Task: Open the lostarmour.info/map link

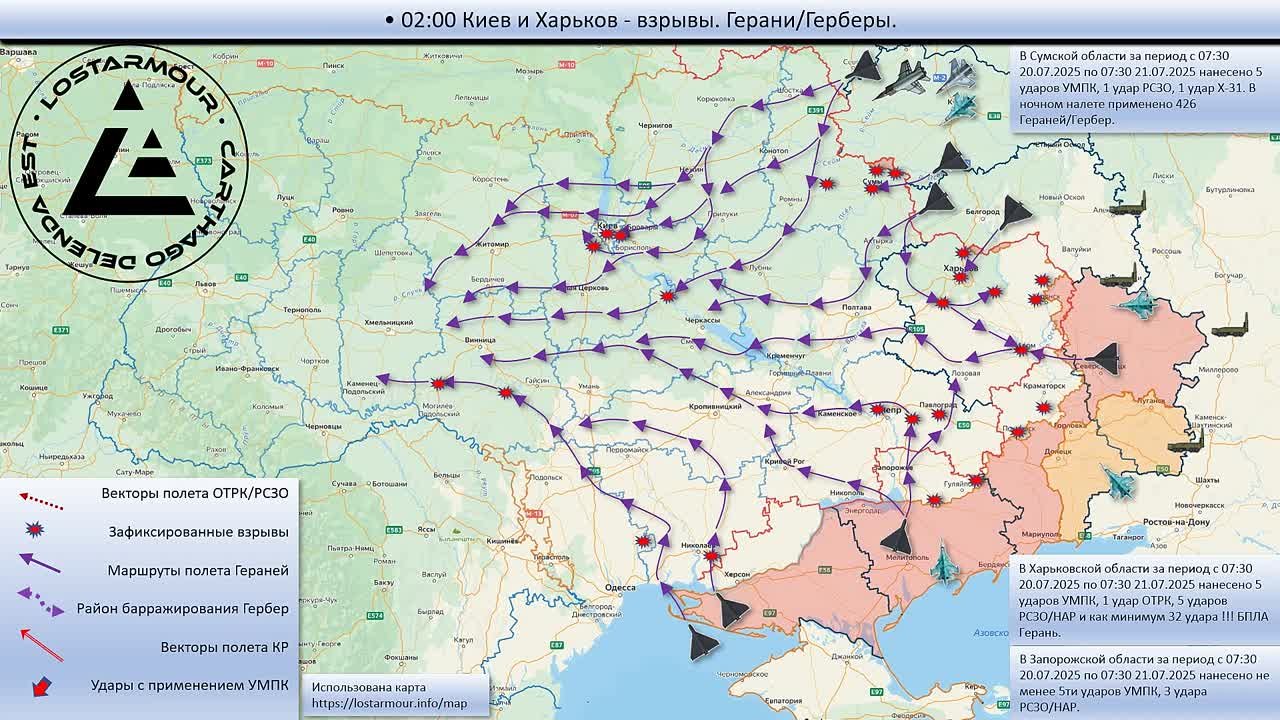Action: click(389, 704)
